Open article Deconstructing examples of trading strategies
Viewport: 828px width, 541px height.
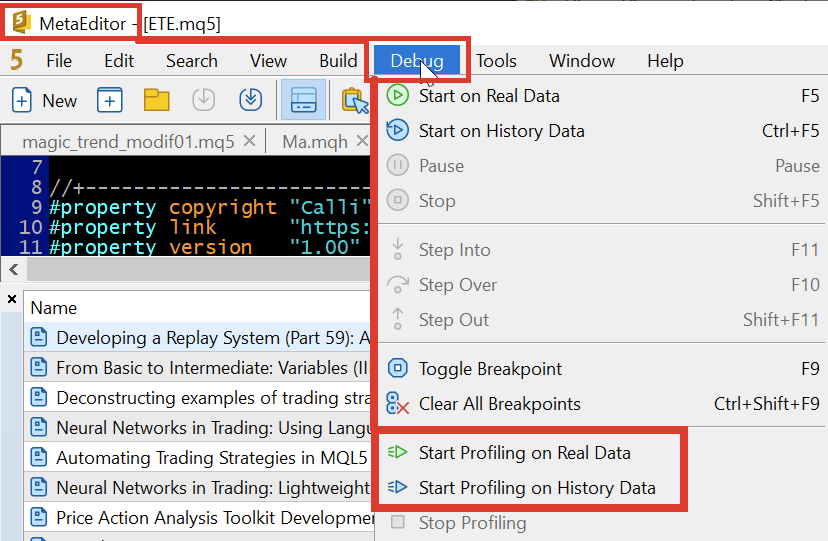199,398
